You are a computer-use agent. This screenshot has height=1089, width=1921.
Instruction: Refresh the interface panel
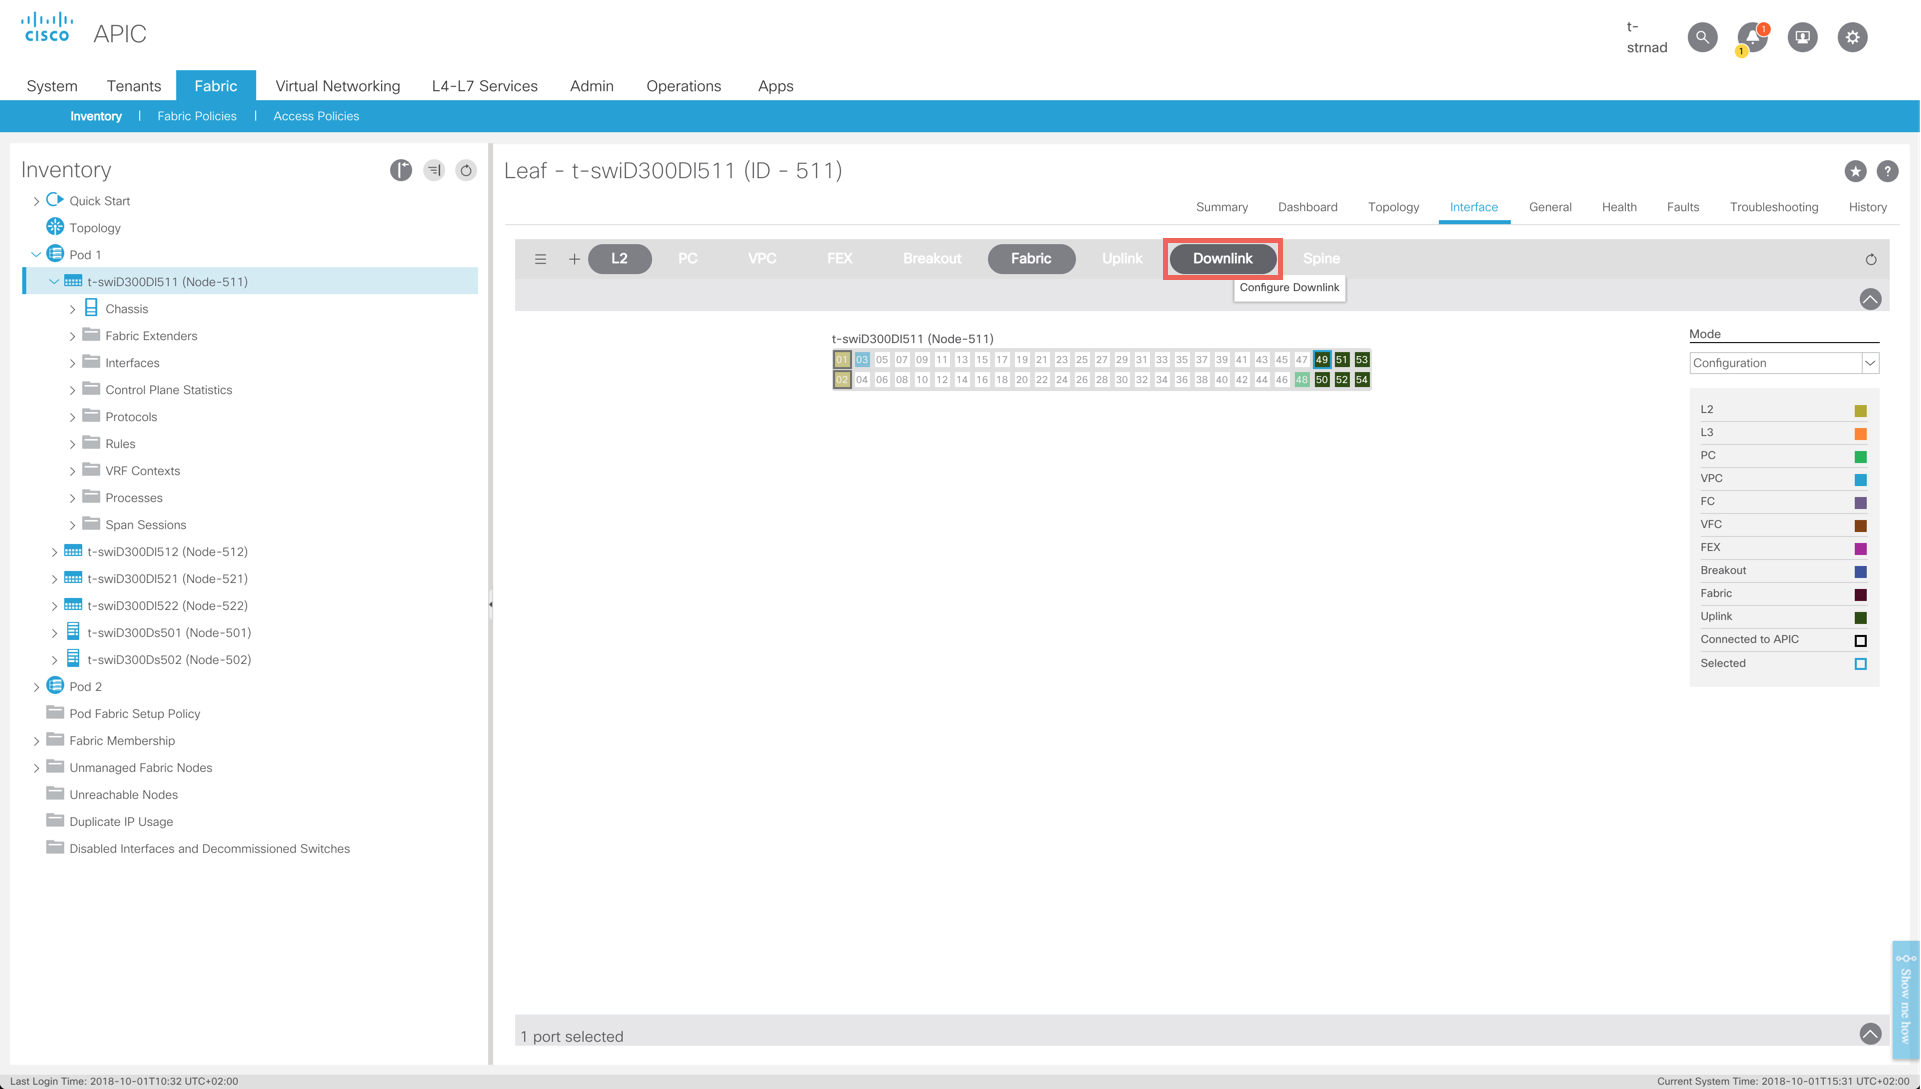pyautogui.click(x=1871, y=259)
